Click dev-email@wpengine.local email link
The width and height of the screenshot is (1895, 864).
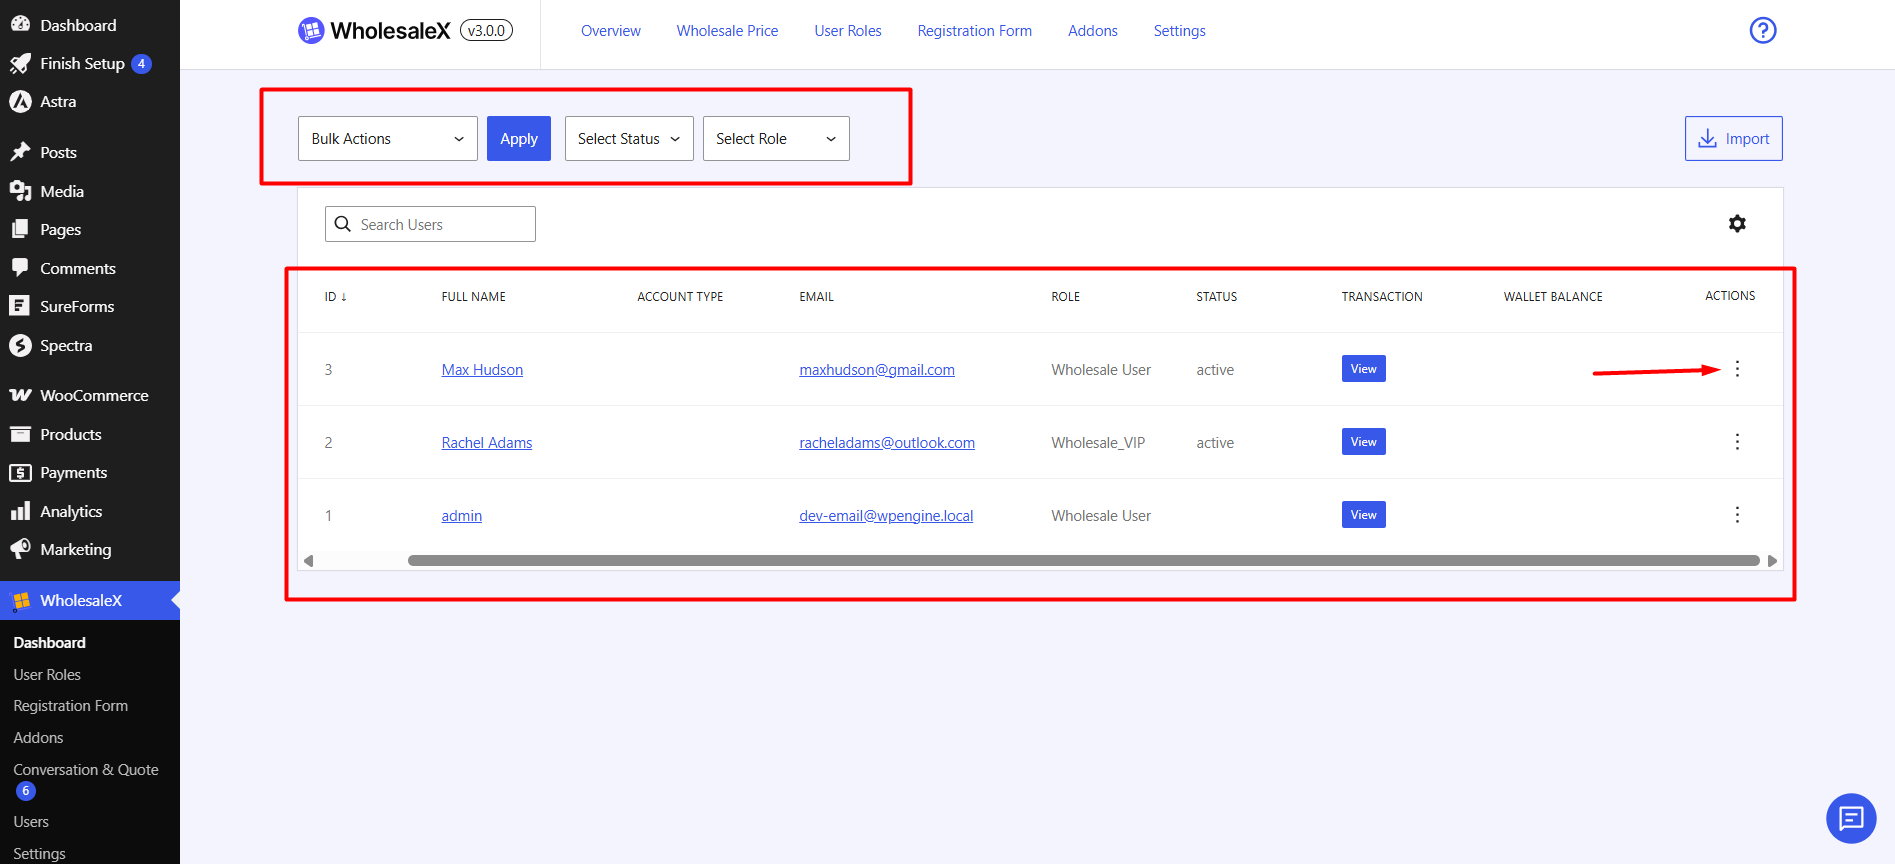click(x=886, y=516)
